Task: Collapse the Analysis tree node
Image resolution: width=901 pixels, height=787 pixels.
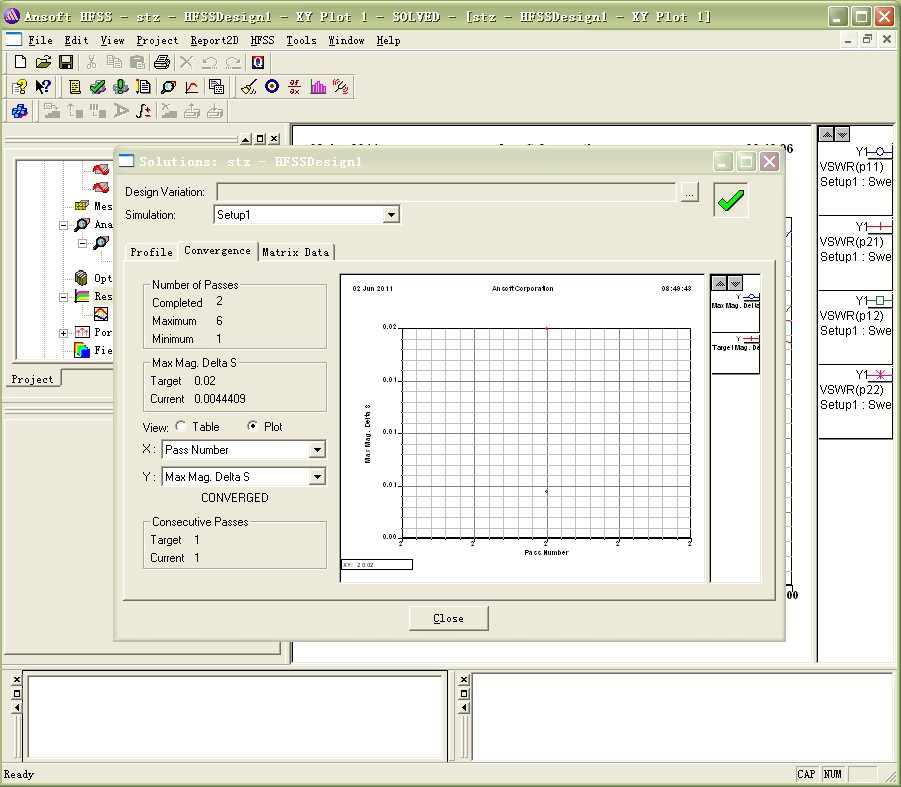Action: [x=64, y=225]
